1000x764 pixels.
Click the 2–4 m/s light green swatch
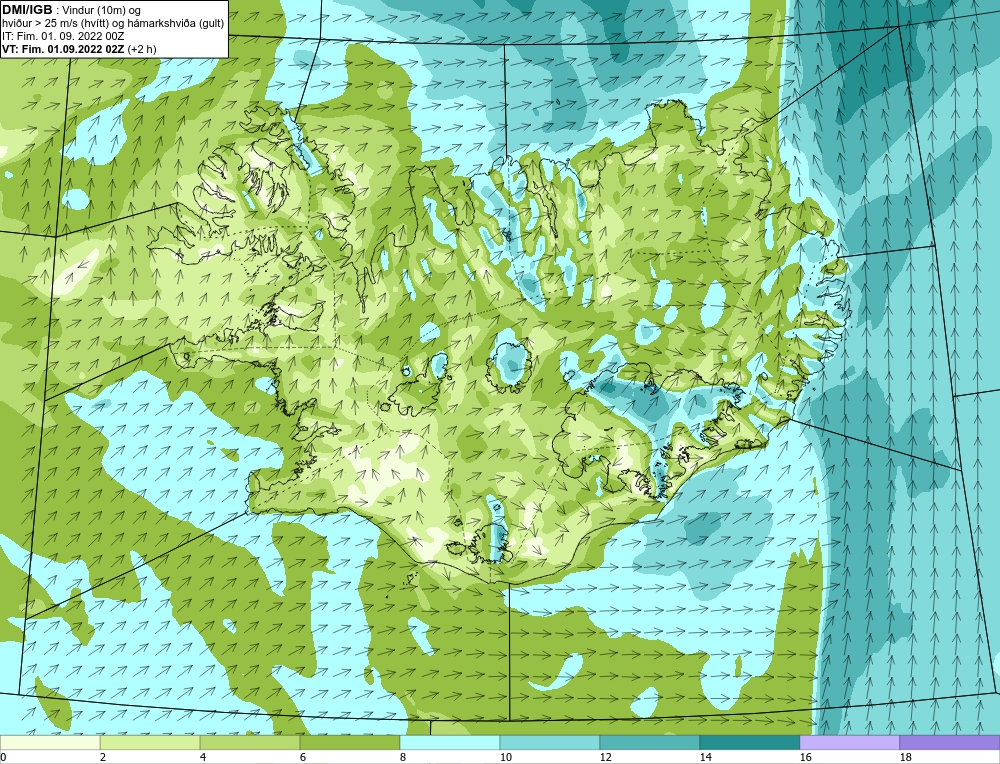coord(150,742)
